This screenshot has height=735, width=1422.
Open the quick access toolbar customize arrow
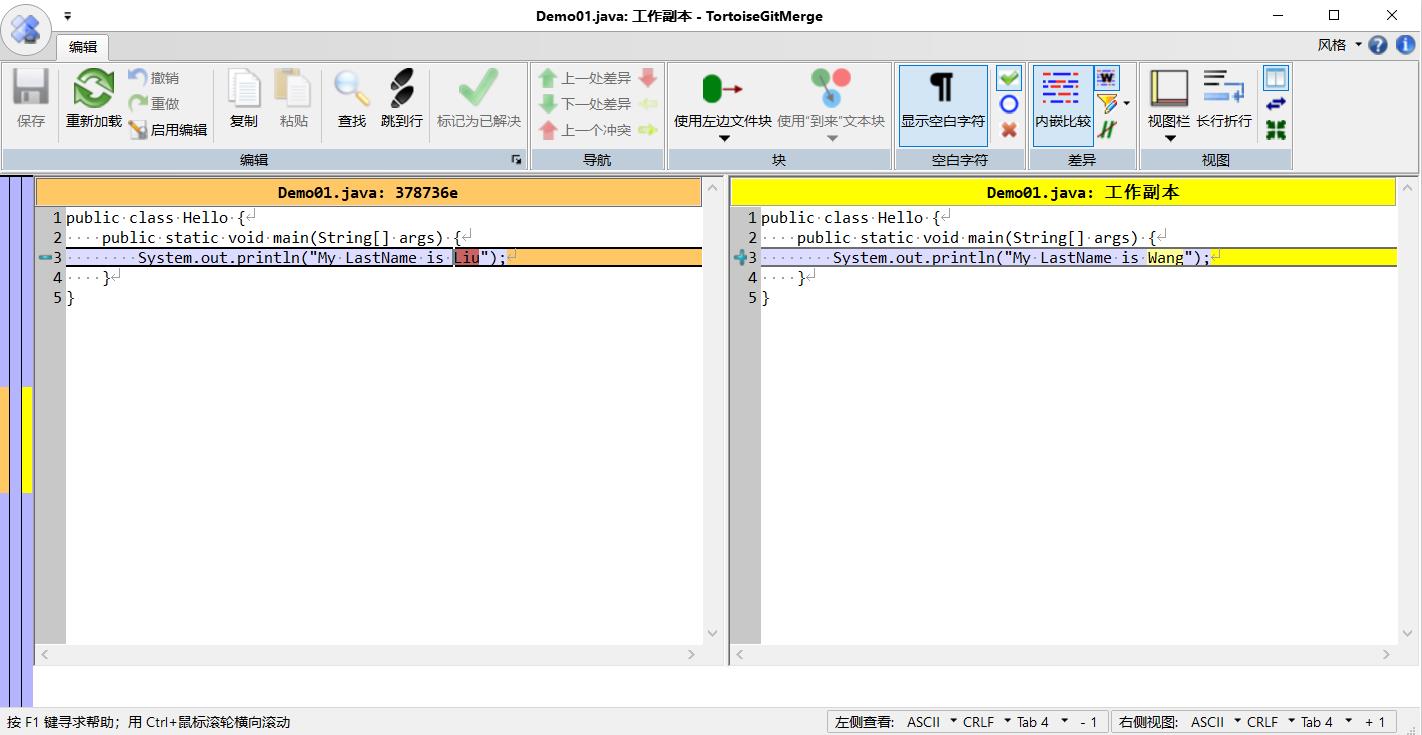click(67, 16)
